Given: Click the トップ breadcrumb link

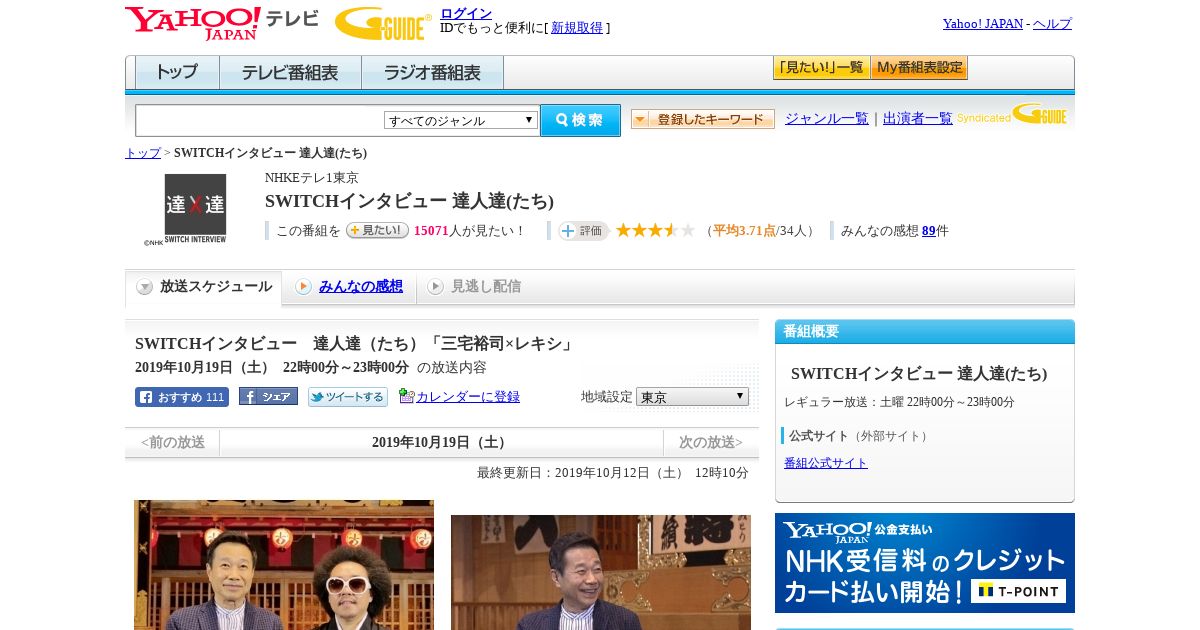Looking at the screenshot, I should 143,153.
